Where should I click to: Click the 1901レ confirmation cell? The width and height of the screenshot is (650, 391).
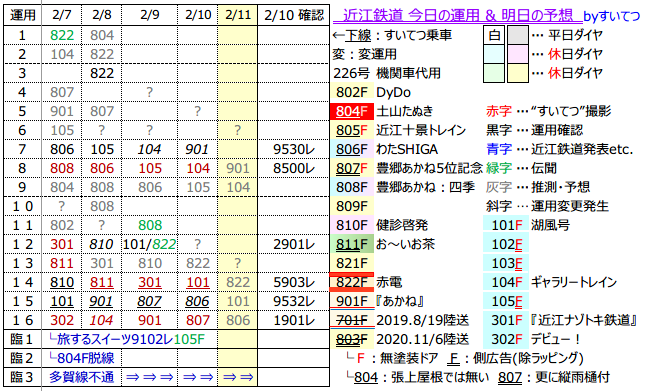[294, 321]
